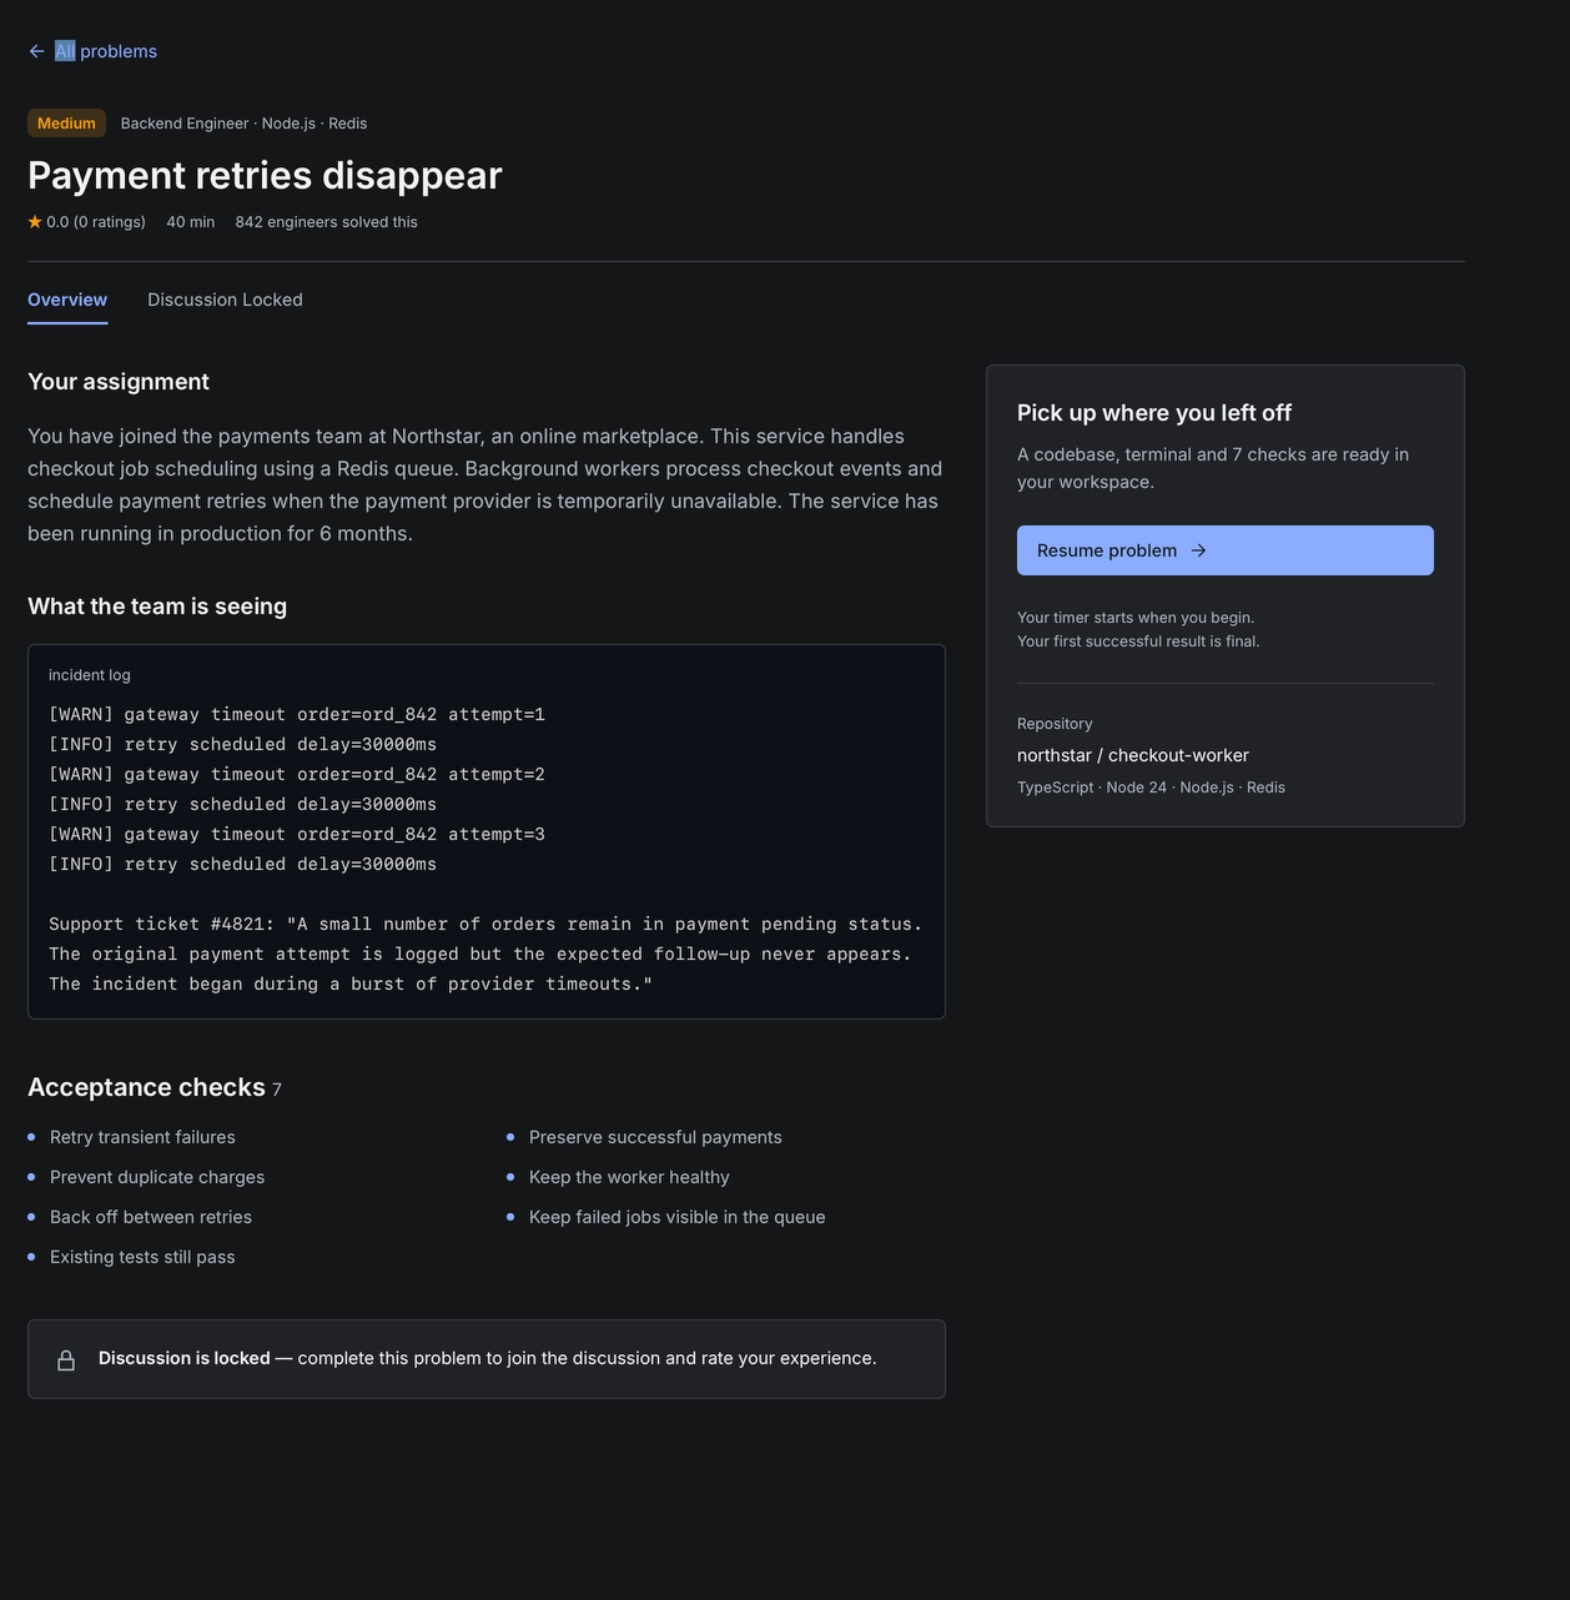Screen dimensions: 1570x1600
Task: Click the gateway timeout attempt=1 log line
Action: tap(297, 714)
